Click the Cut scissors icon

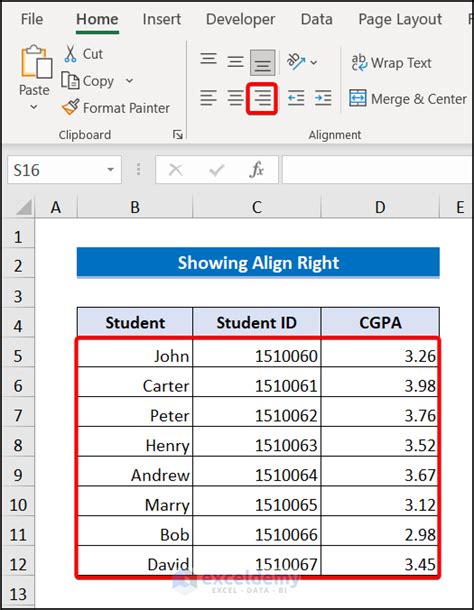pos(70,54)
